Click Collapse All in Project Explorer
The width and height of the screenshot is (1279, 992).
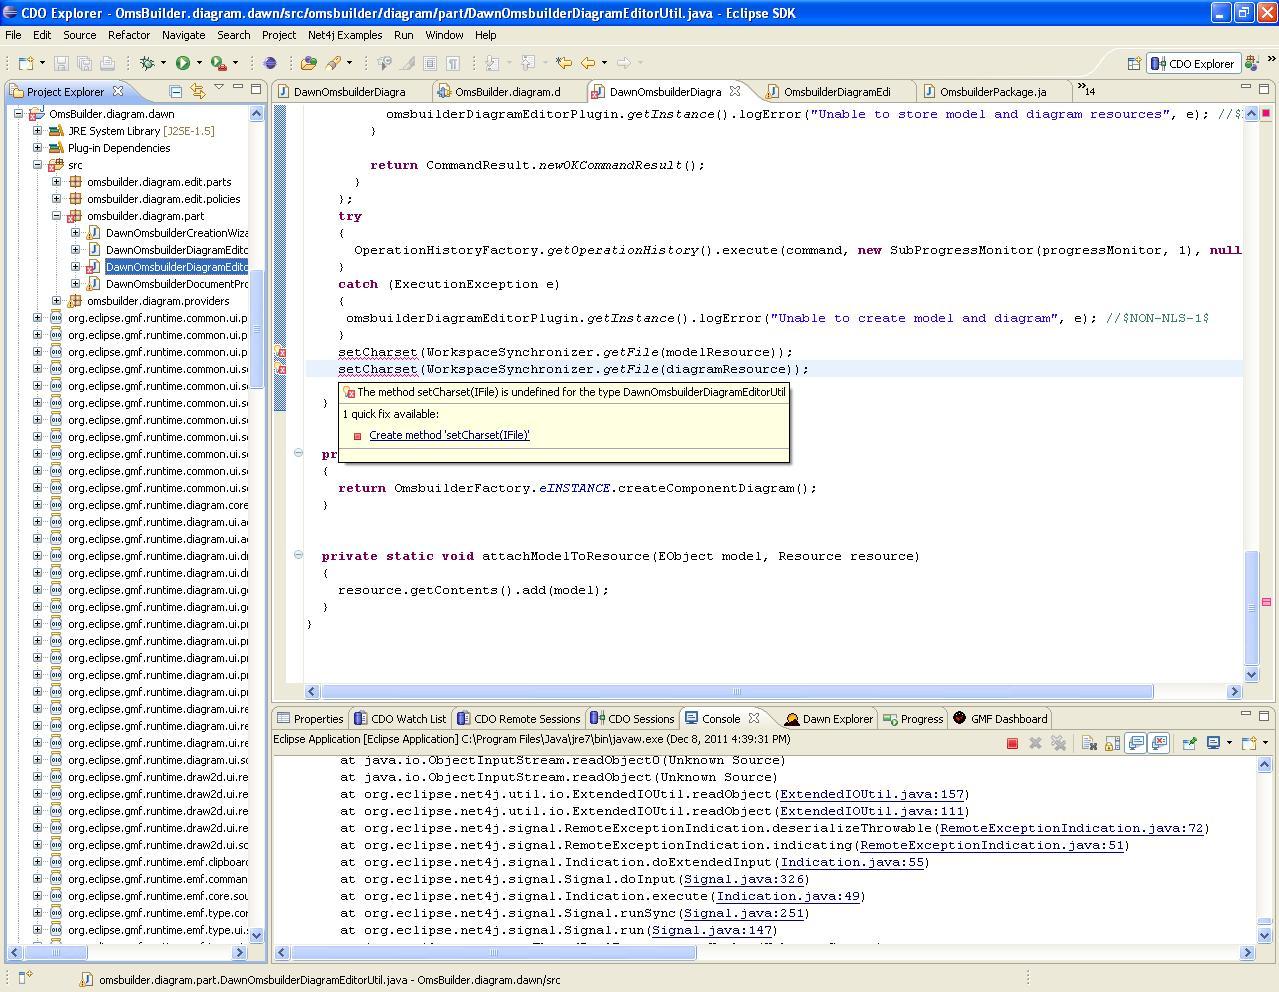175,91
